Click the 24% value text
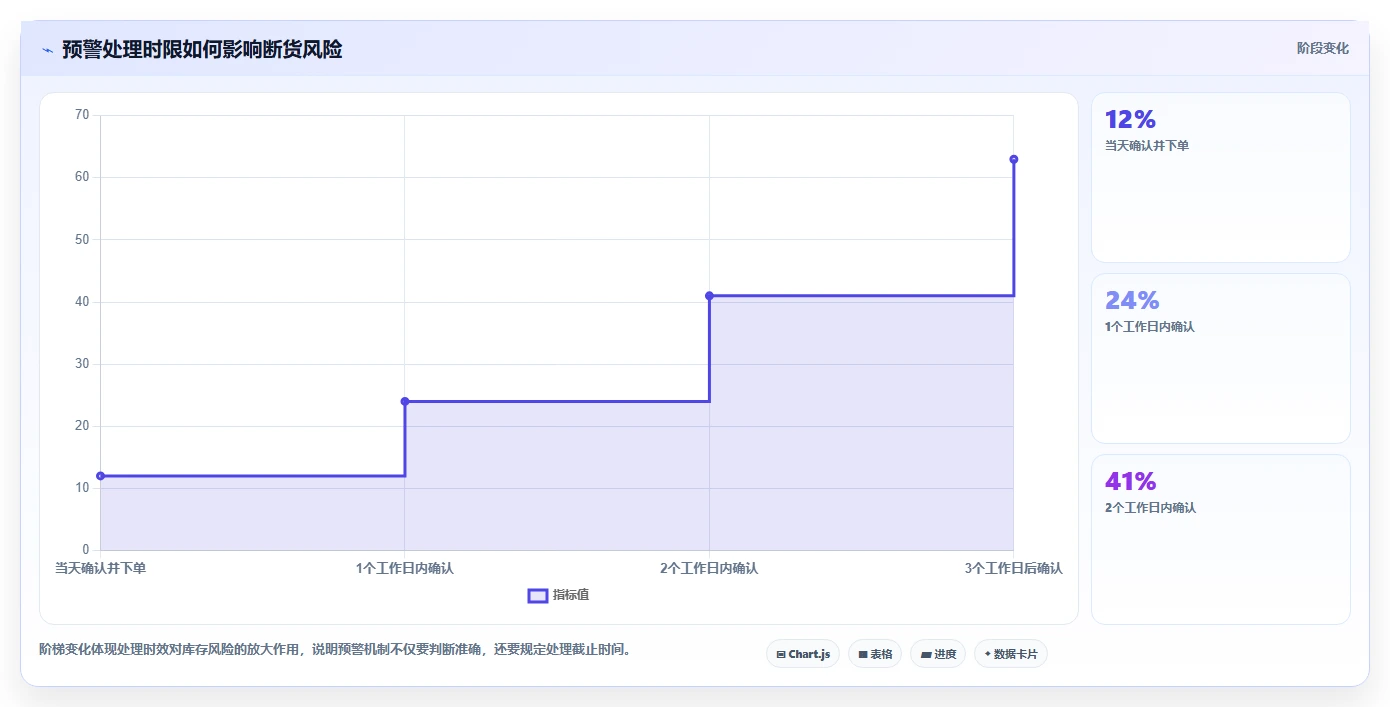Image resolution: width=1390 pixels, height=707 pixels. click(x=1132, y=301)
